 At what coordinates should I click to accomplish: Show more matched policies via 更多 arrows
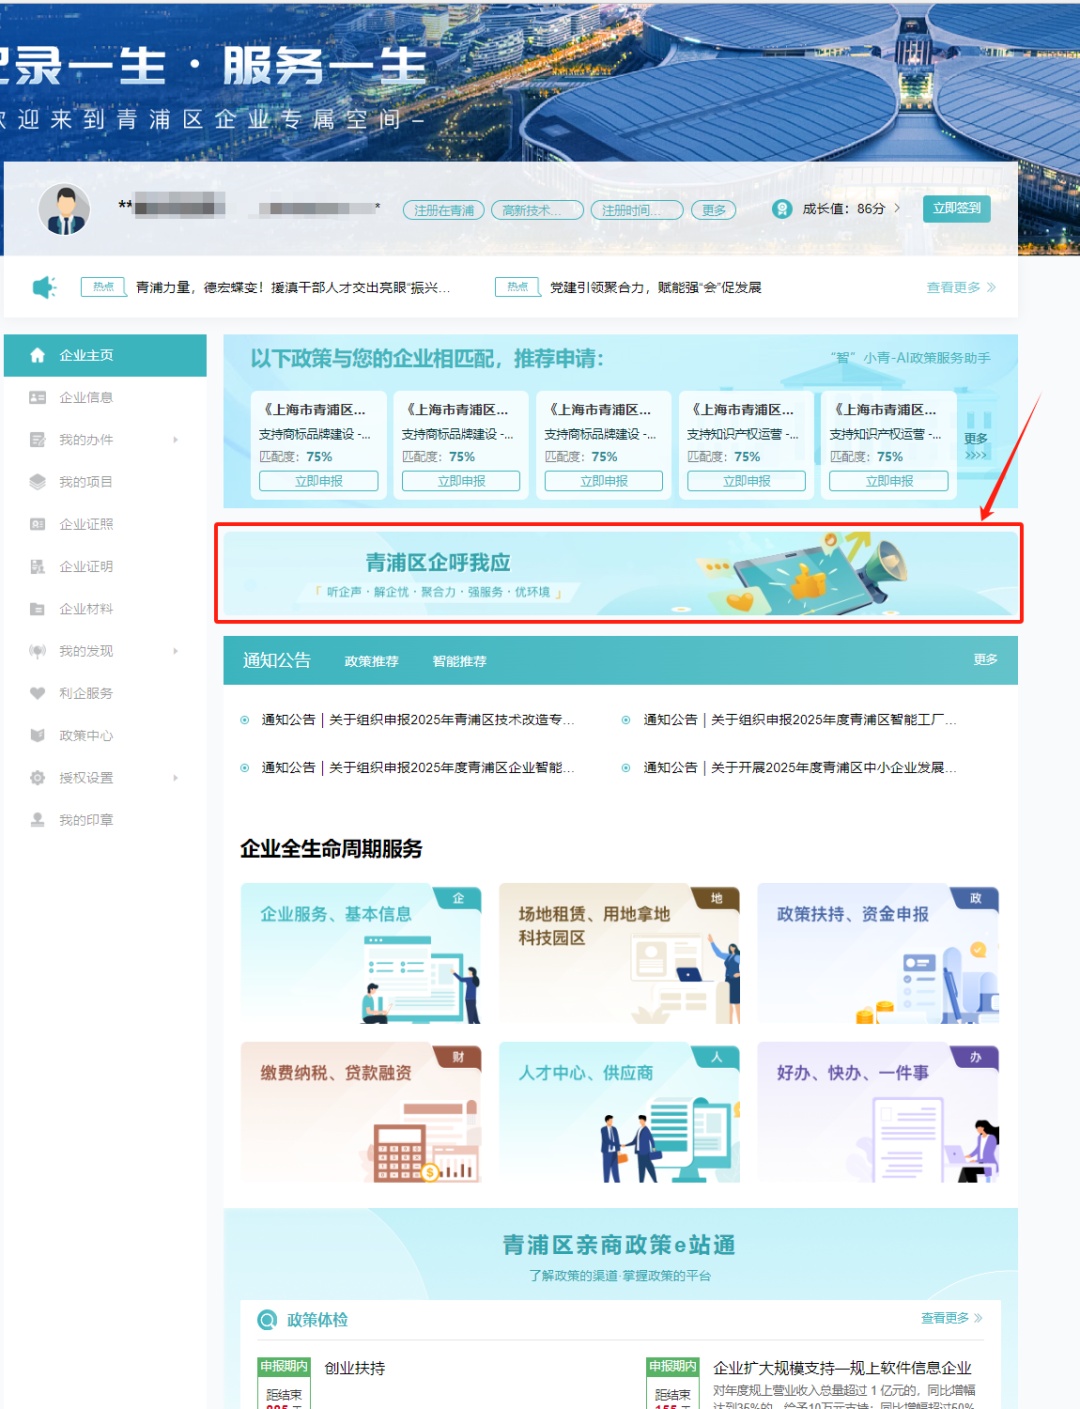976,446
